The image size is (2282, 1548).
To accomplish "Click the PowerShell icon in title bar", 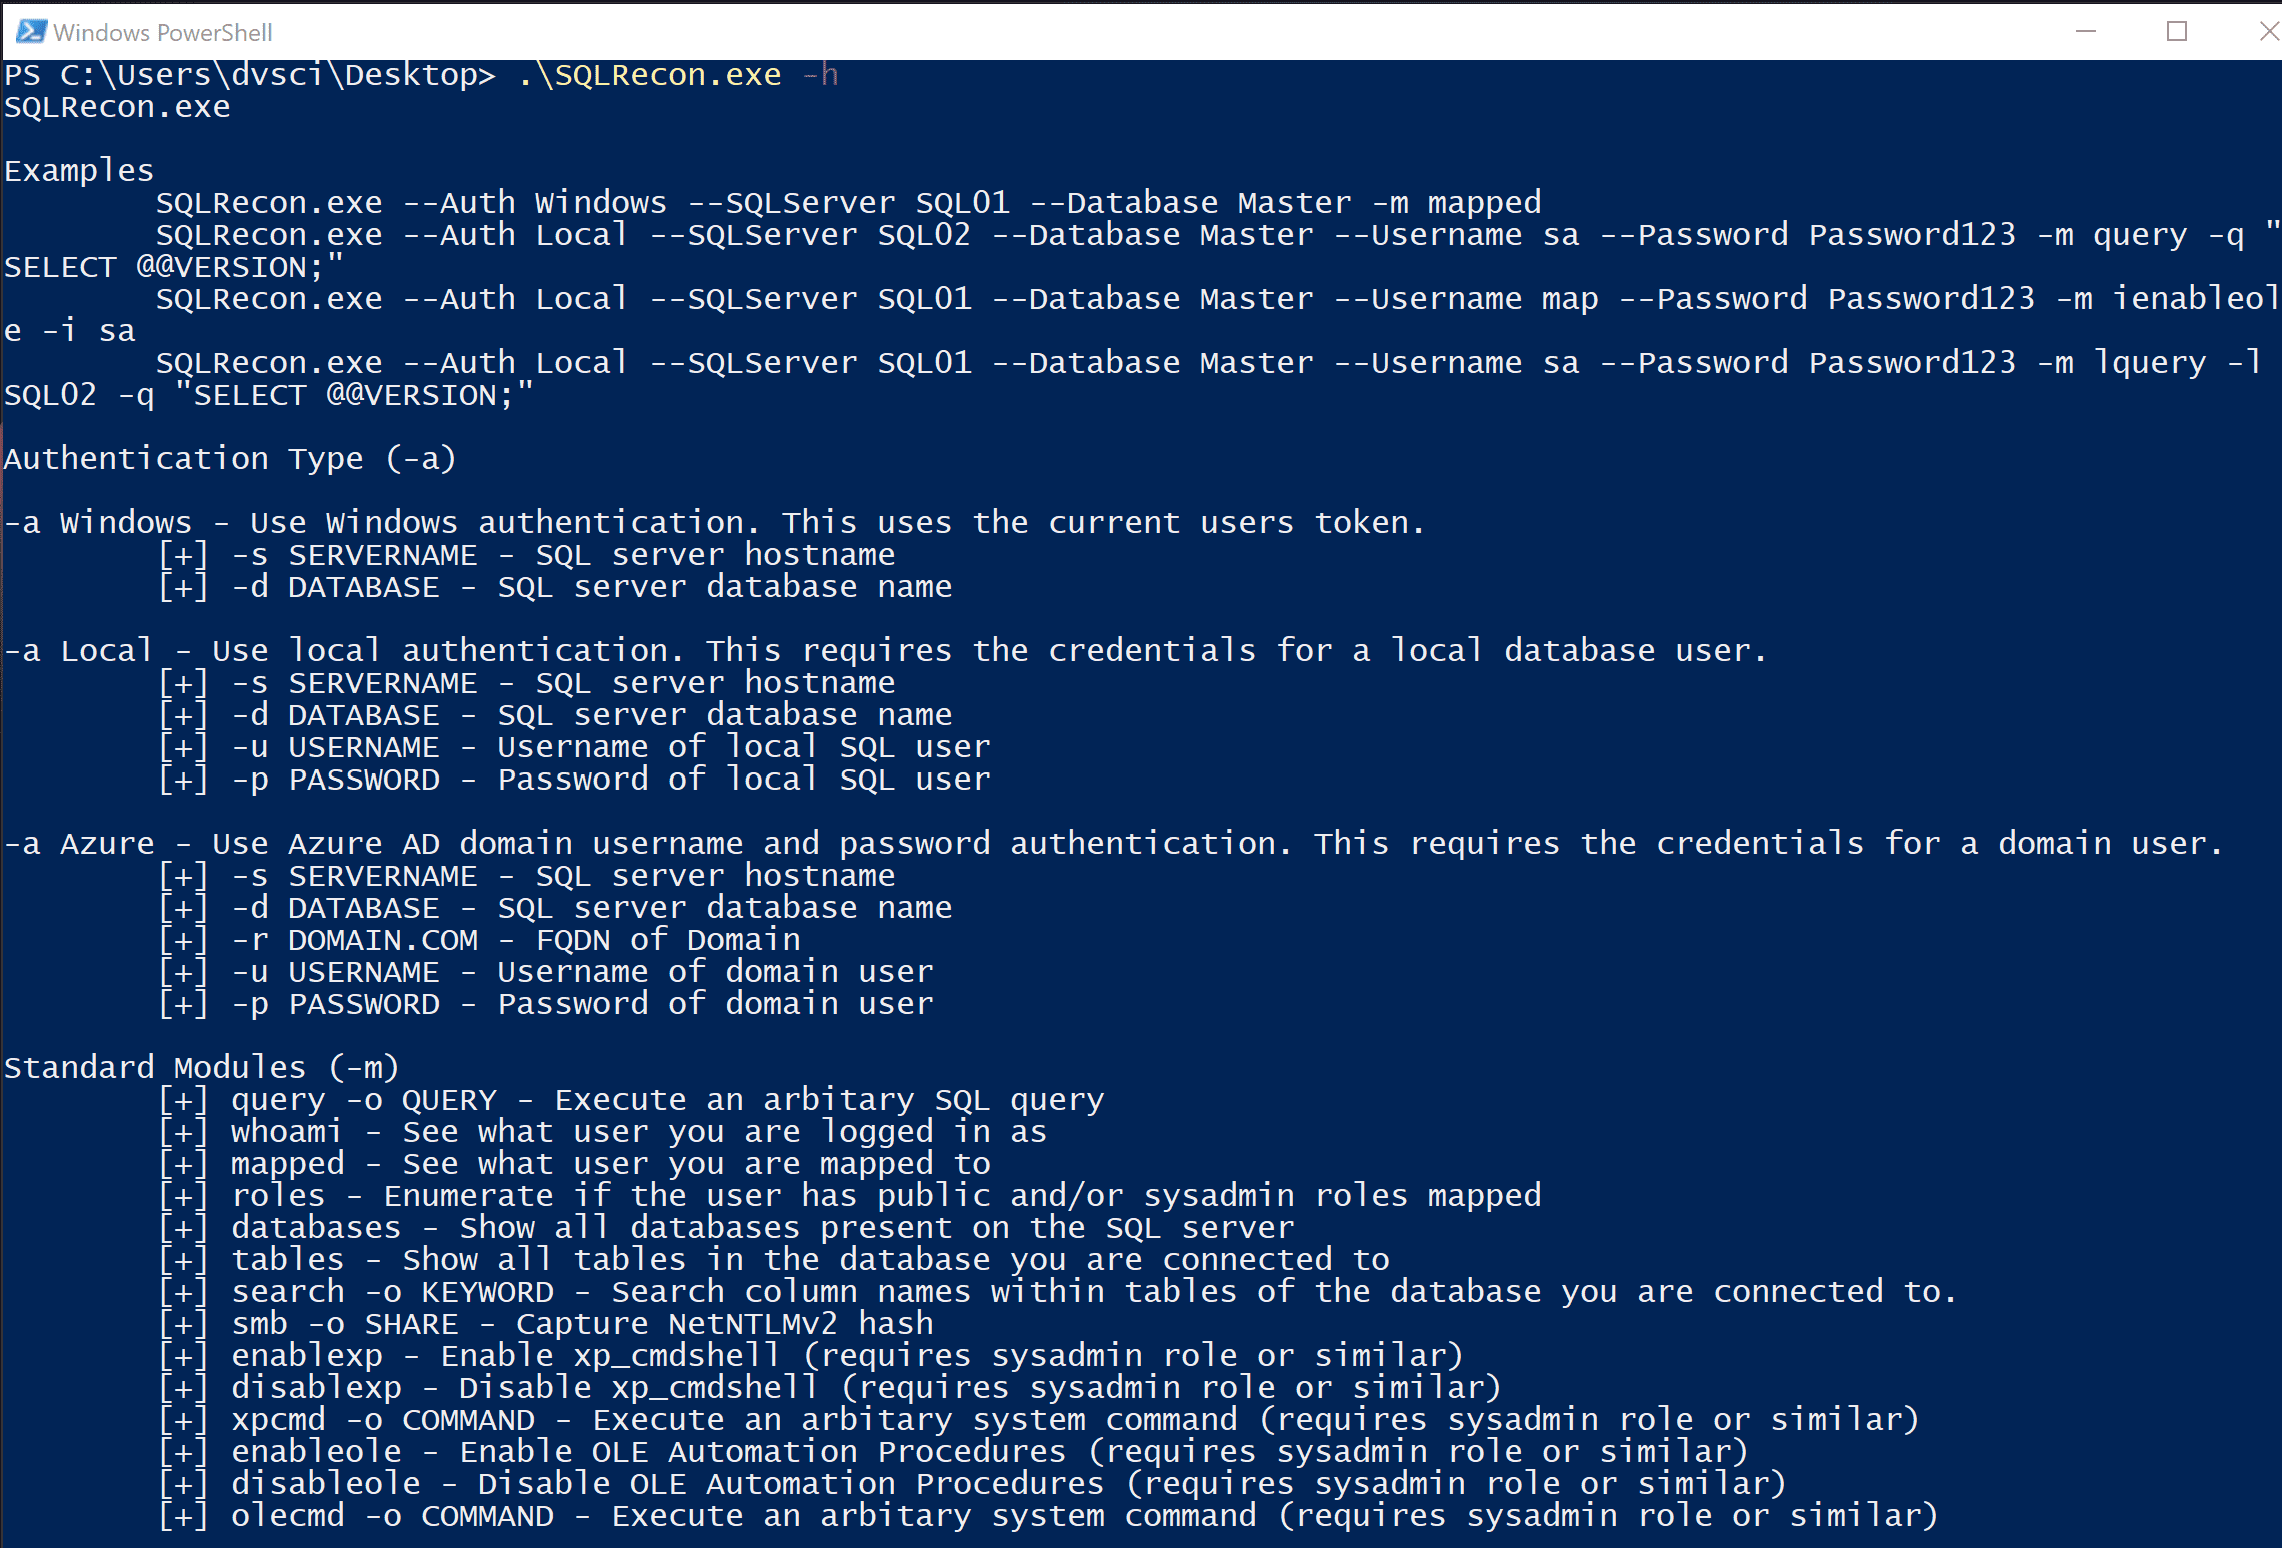I will [x=31, y=32].
